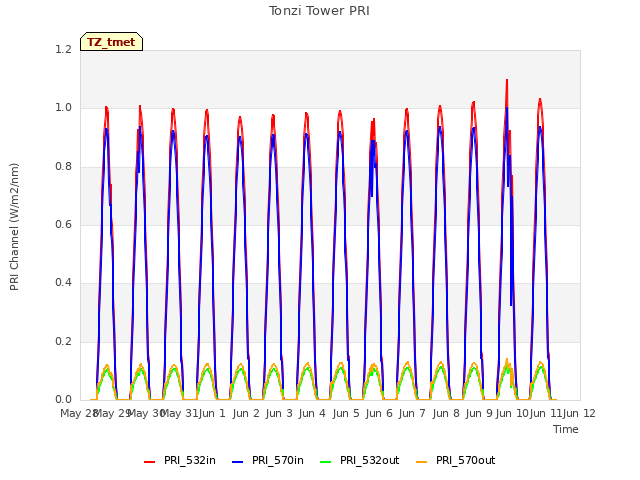Click the orange PRI_570out legend swatch
The image size is (640, 480).
point(422,461)
